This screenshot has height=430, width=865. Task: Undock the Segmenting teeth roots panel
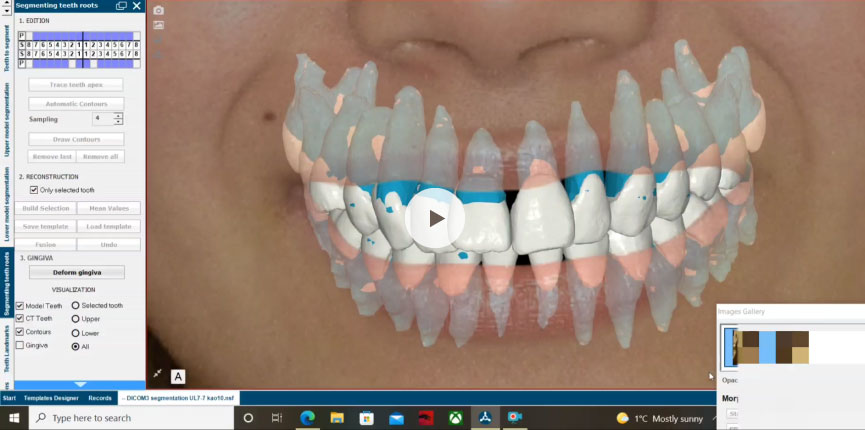(121, 6)
